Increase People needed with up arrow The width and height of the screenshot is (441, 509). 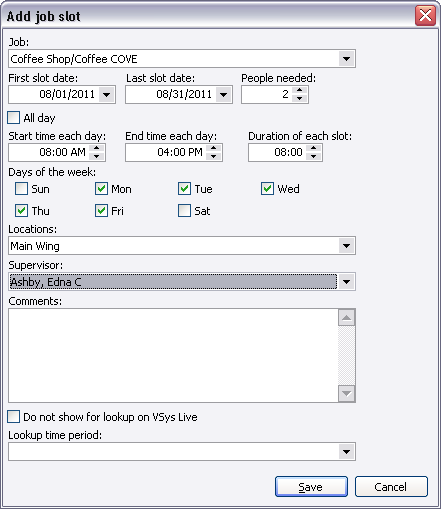click(300, 90)
